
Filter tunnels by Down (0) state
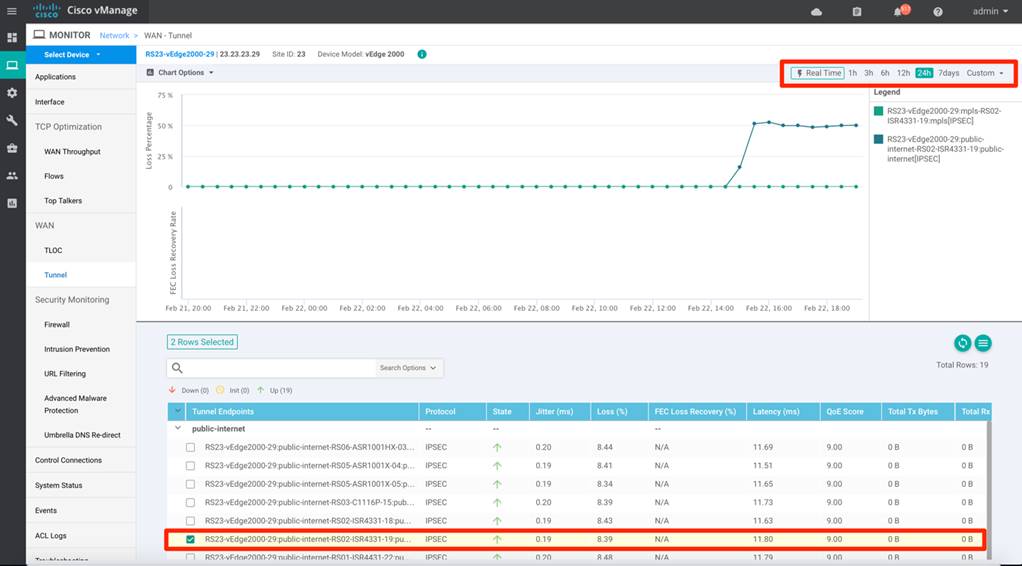tap(189, 390)
